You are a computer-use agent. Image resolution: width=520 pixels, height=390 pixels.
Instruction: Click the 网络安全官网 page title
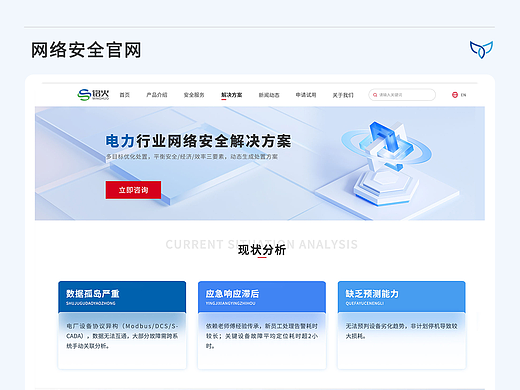point(86,50)
